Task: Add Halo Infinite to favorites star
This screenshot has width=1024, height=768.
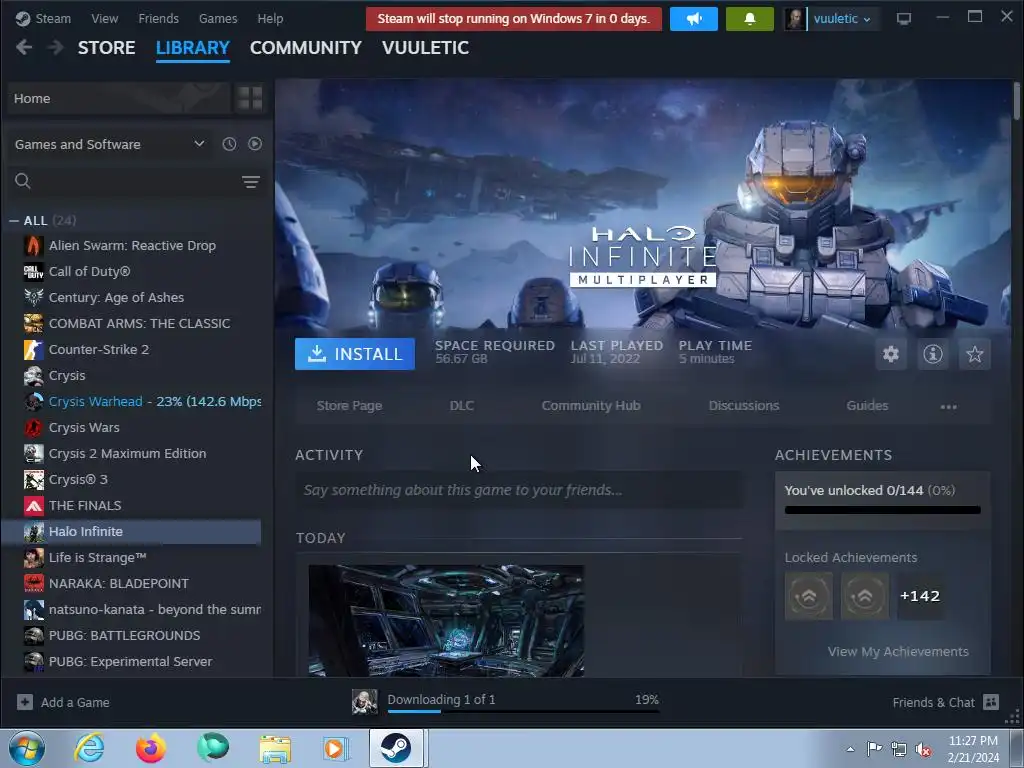Action: 974,354
